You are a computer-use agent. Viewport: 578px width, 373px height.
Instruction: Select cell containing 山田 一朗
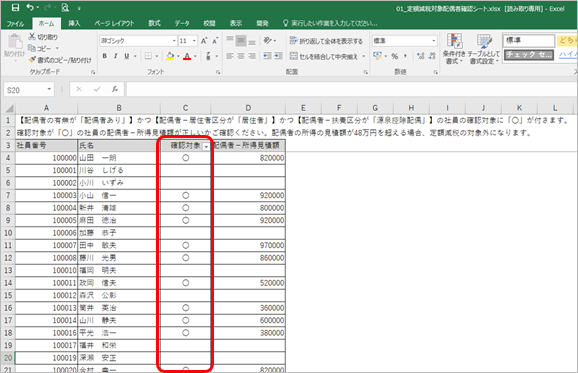[119, 158]
